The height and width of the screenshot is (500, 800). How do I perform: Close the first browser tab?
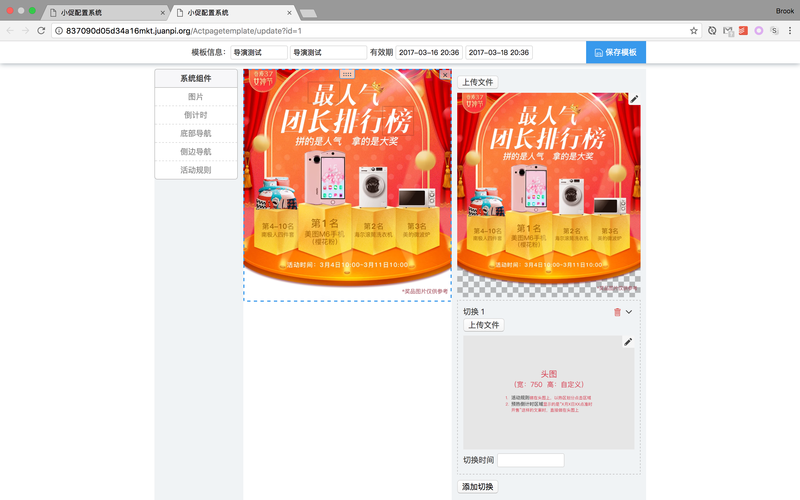pyautogui.click(x=163, y=13)
